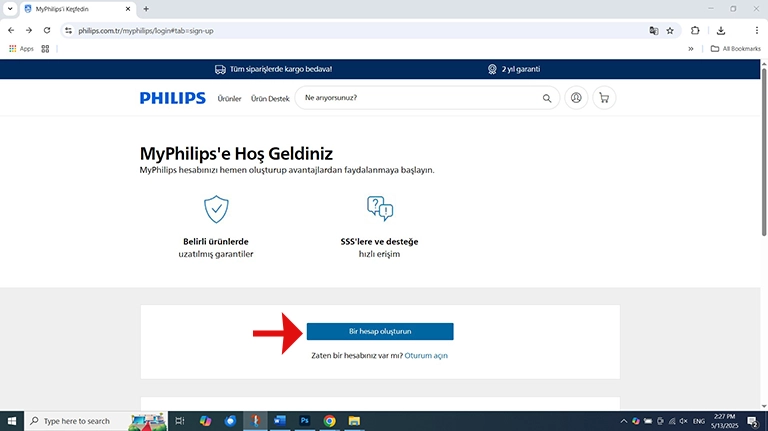768x431 pixels.
Task: Open Chrome from the taskbar
Action: point(330,421)
